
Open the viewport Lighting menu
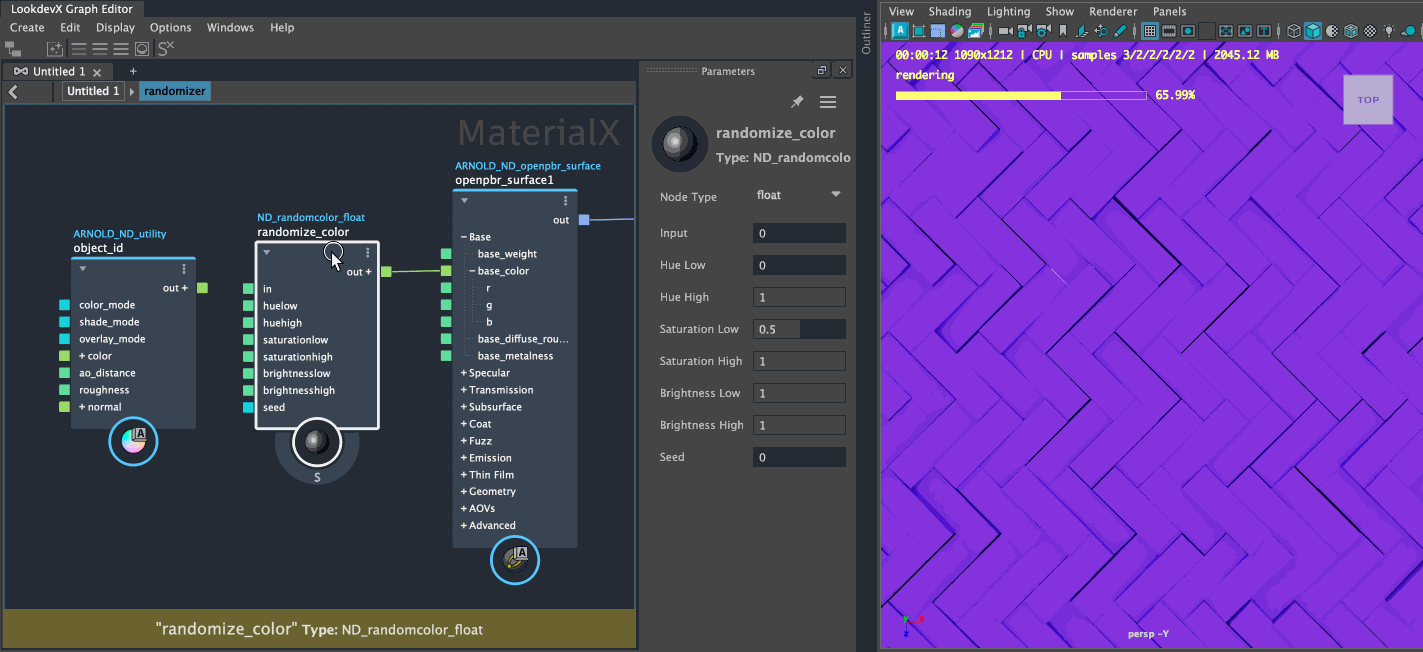(1008, 12)
